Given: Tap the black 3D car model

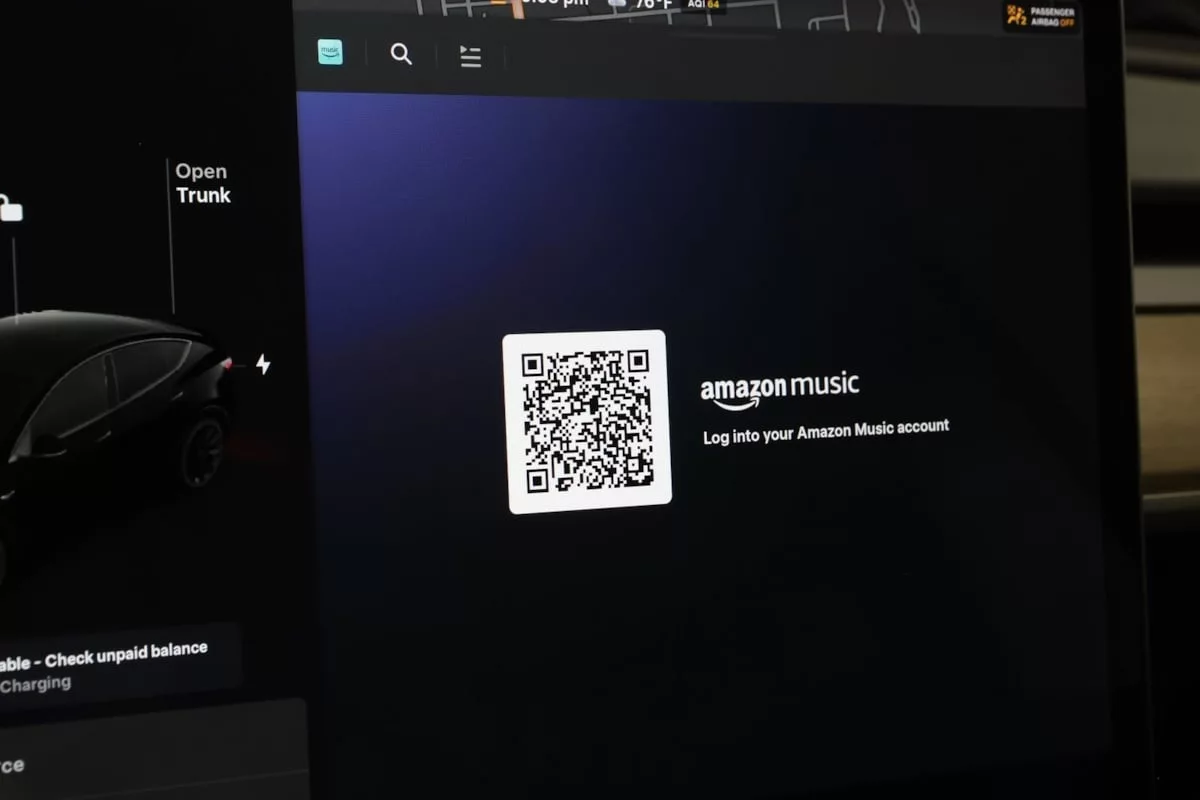Looking at the screenshot, I should (x=110, y=410).
